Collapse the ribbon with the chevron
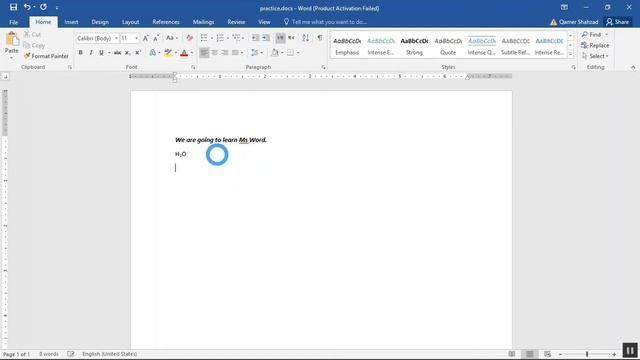This screenshot has height=360, width=640. tap(633, 67)
